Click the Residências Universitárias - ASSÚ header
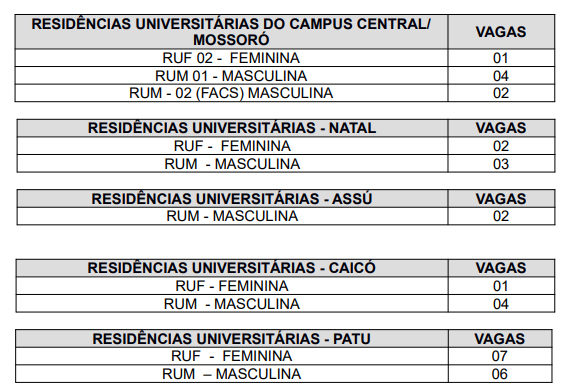 coord(232,199)
